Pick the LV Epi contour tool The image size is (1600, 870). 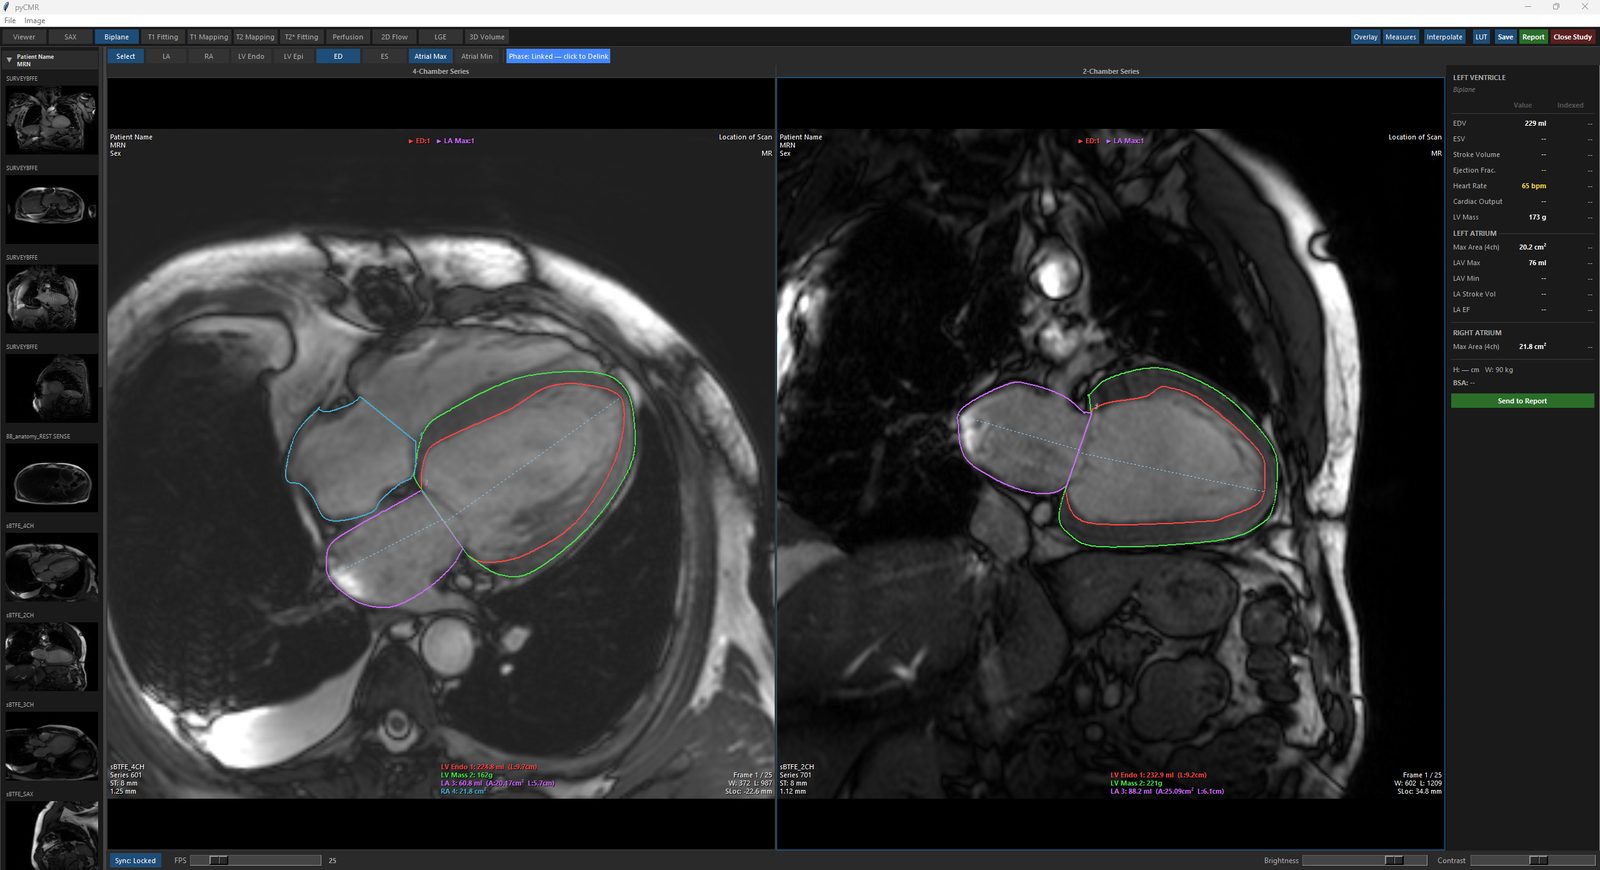coord(293,56)
